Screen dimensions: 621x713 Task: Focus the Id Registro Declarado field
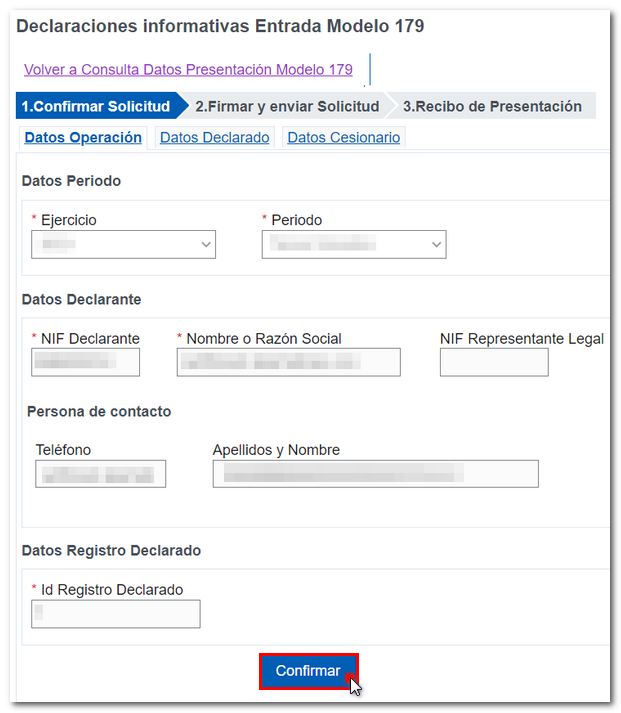tap(115, 614)
